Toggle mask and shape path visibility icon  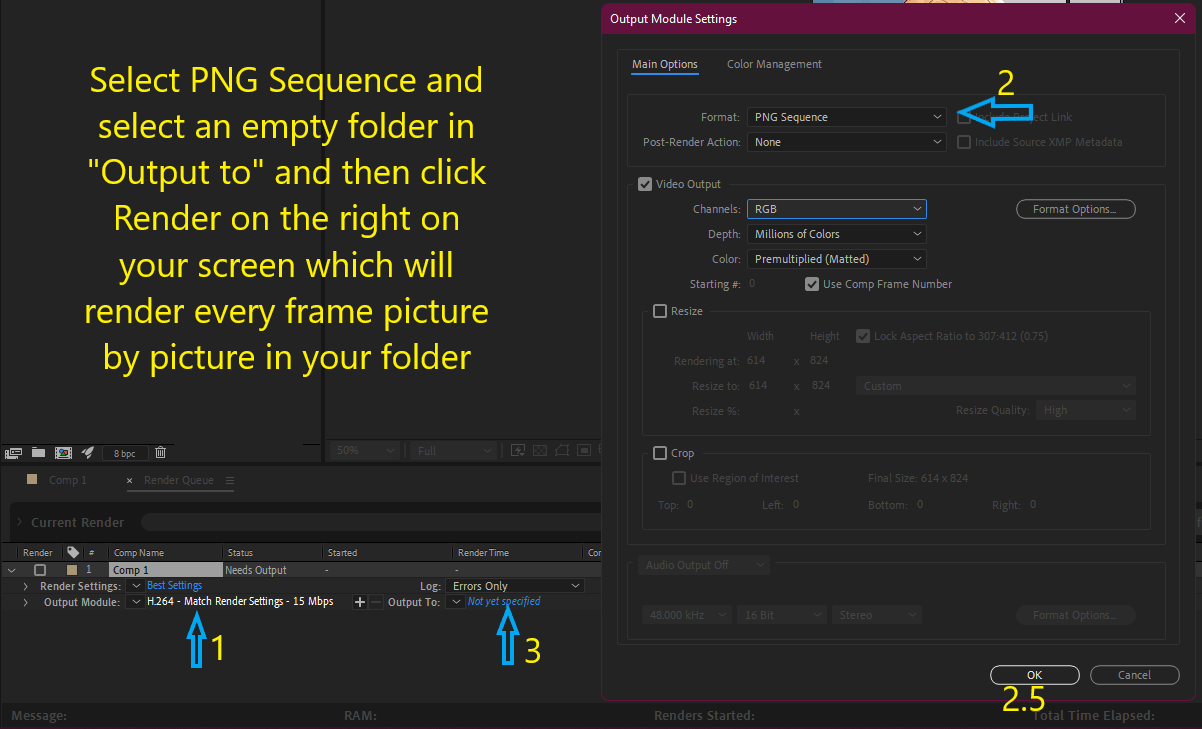click(x=563, y=451)
